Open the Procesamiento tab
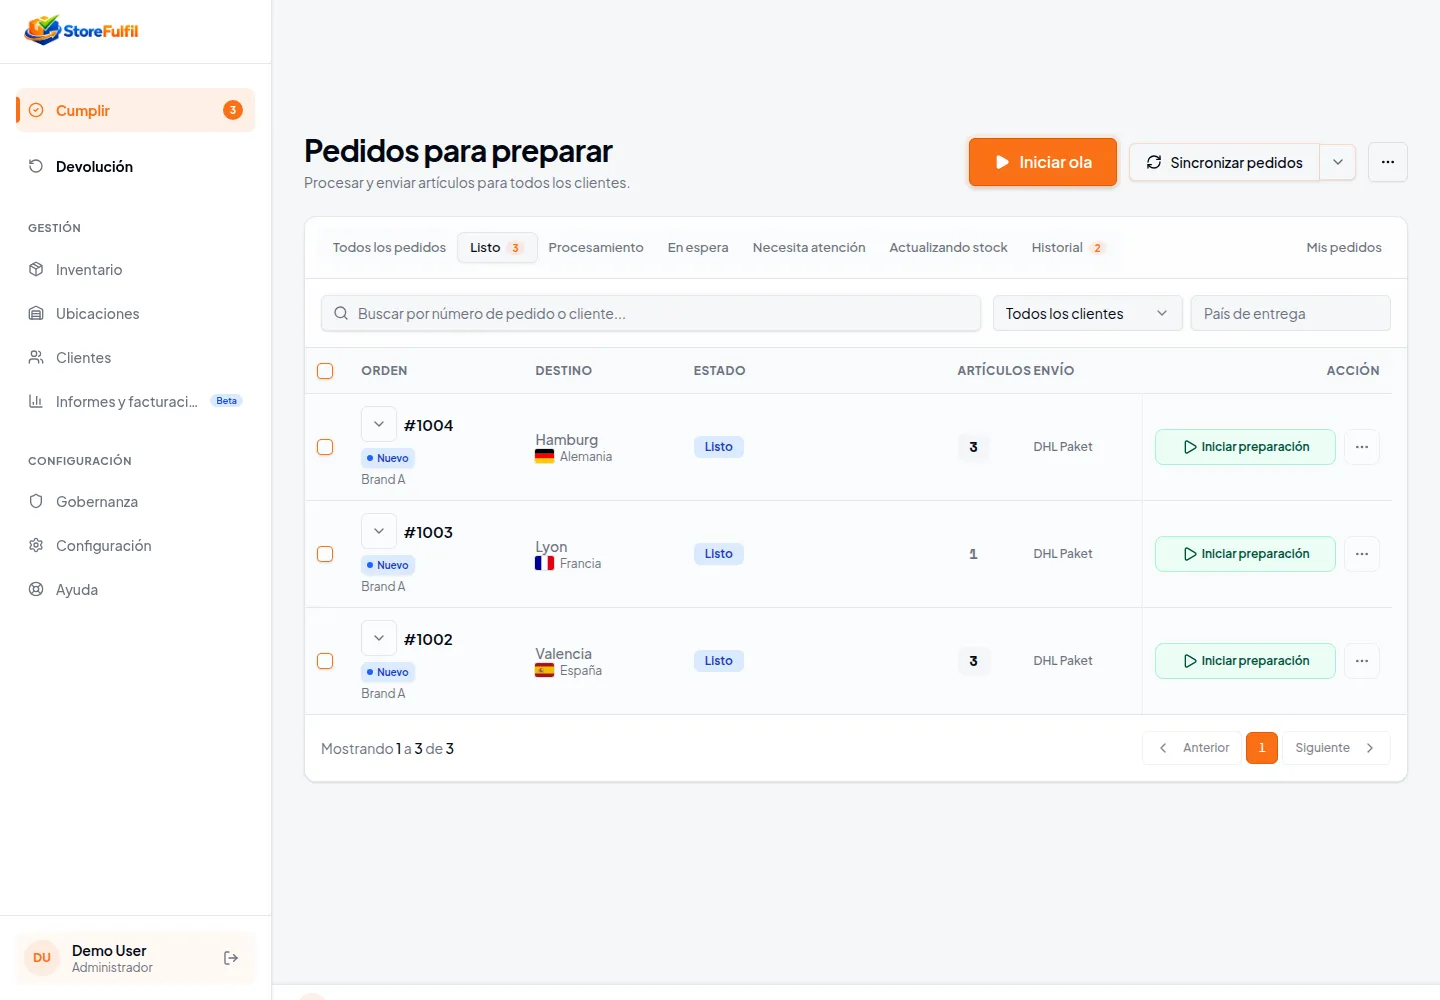This screenshot has width=1440, height=1000. (x=596, y=247)
